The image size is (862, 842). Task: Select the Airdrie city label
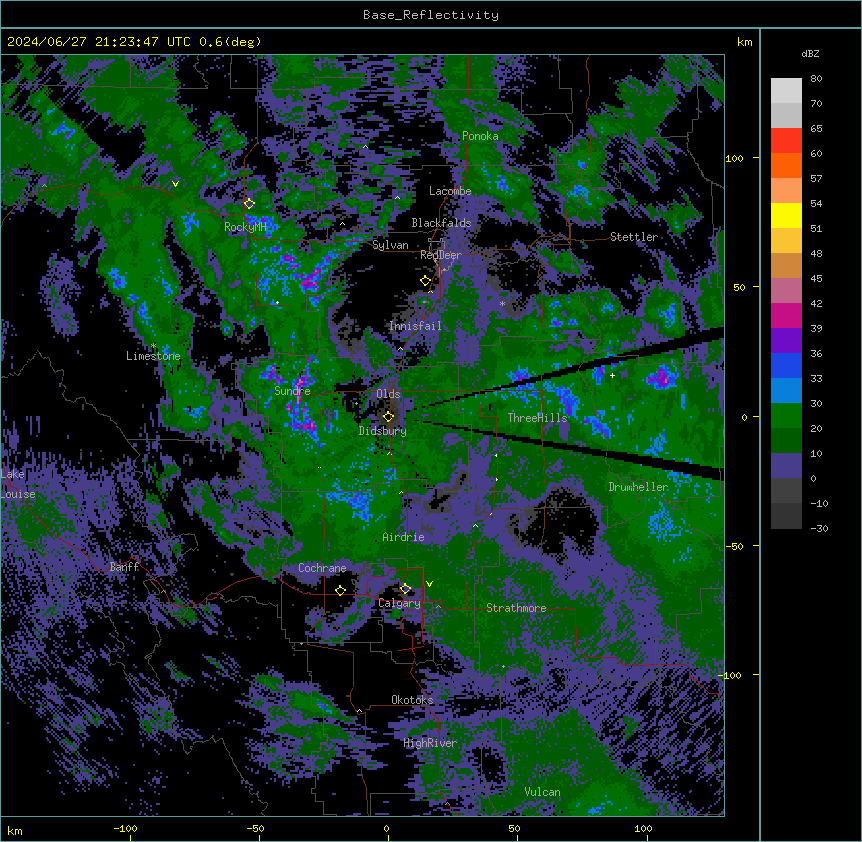click(404, 537)
